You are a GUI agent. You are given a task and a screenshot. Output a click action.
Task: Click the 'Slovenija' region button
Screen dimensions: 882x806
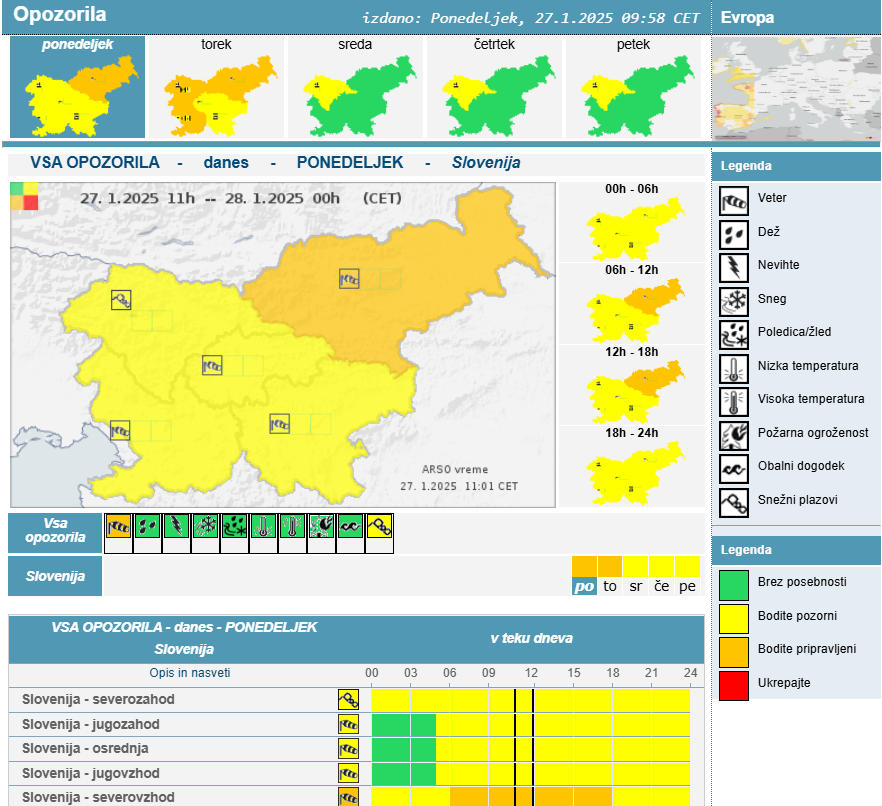click(55, 576)
